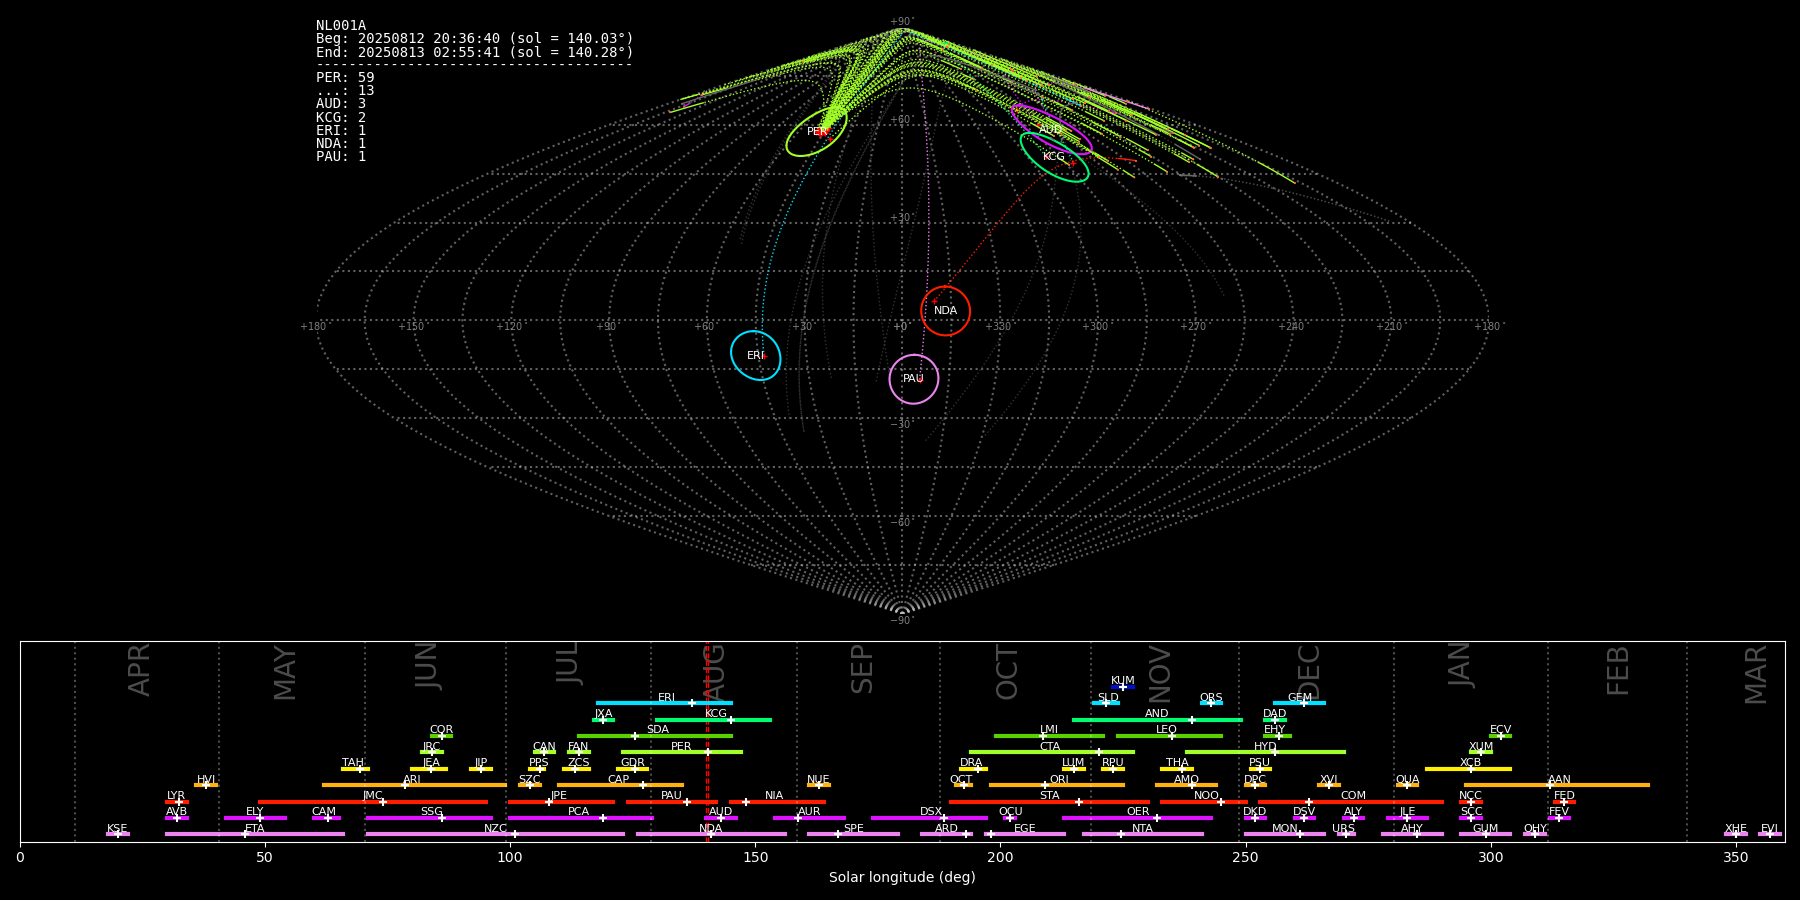Click the orange CAP shower bar in timeline
The height and width of the screenshot is (900, 1800).
pos(620,785)
